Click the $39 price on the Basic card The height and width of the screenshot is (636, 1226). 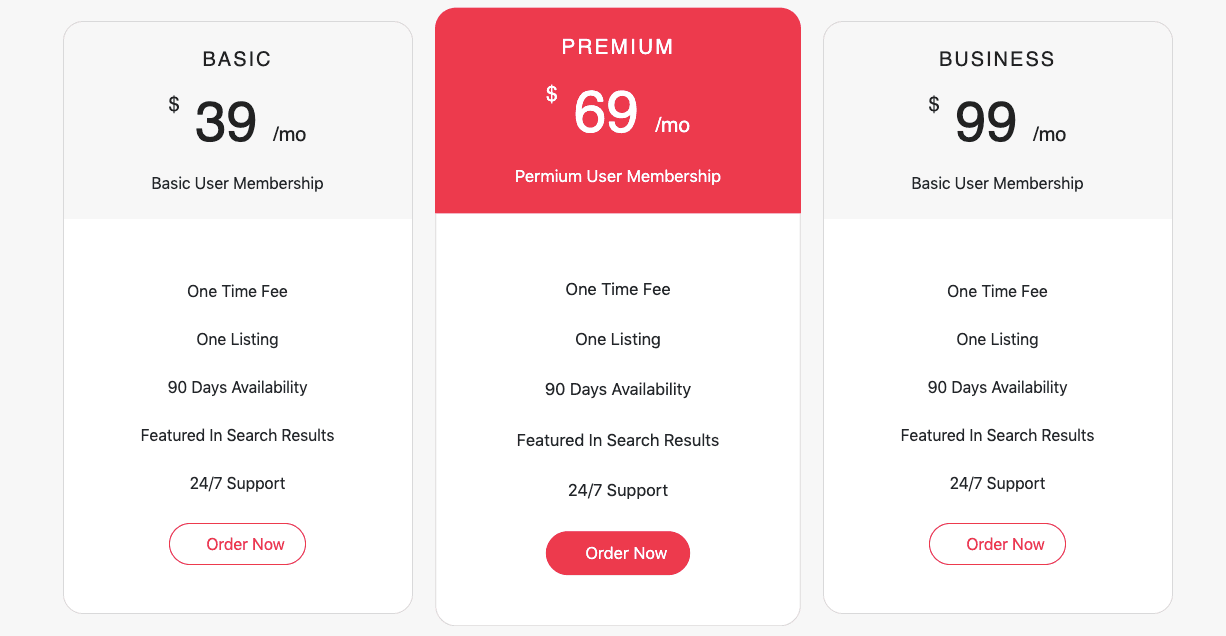click(x=225, y=120)
